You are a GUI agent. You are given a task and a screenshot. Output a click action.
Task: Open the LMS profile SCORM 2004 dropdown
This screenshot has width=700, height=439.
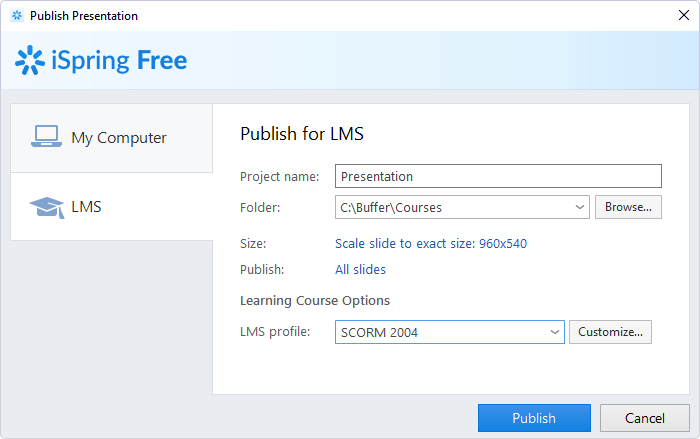point(450,332)
